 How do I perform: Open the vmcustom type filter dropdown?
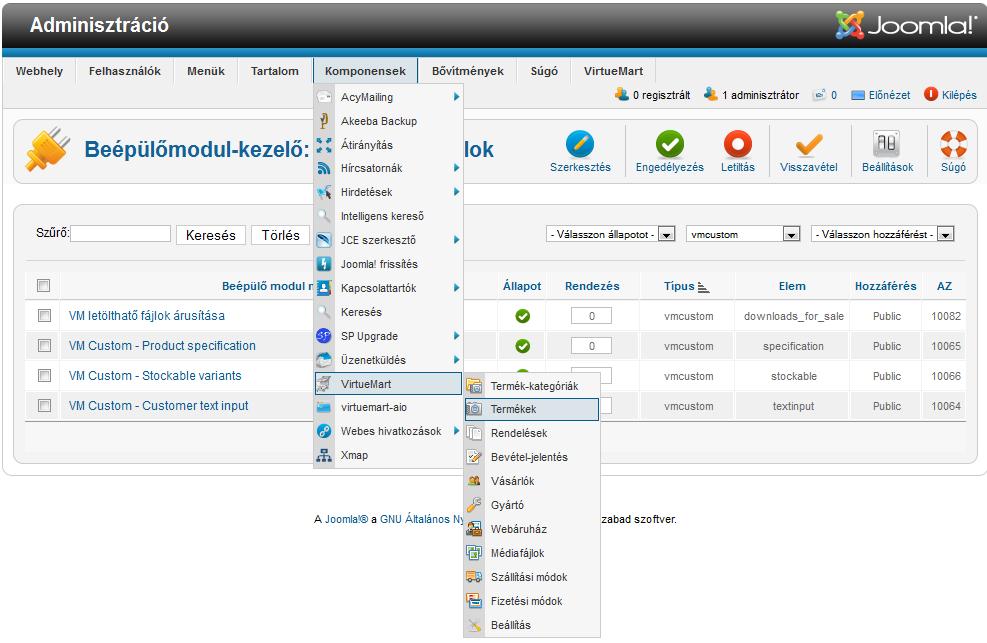pos(743,234)
